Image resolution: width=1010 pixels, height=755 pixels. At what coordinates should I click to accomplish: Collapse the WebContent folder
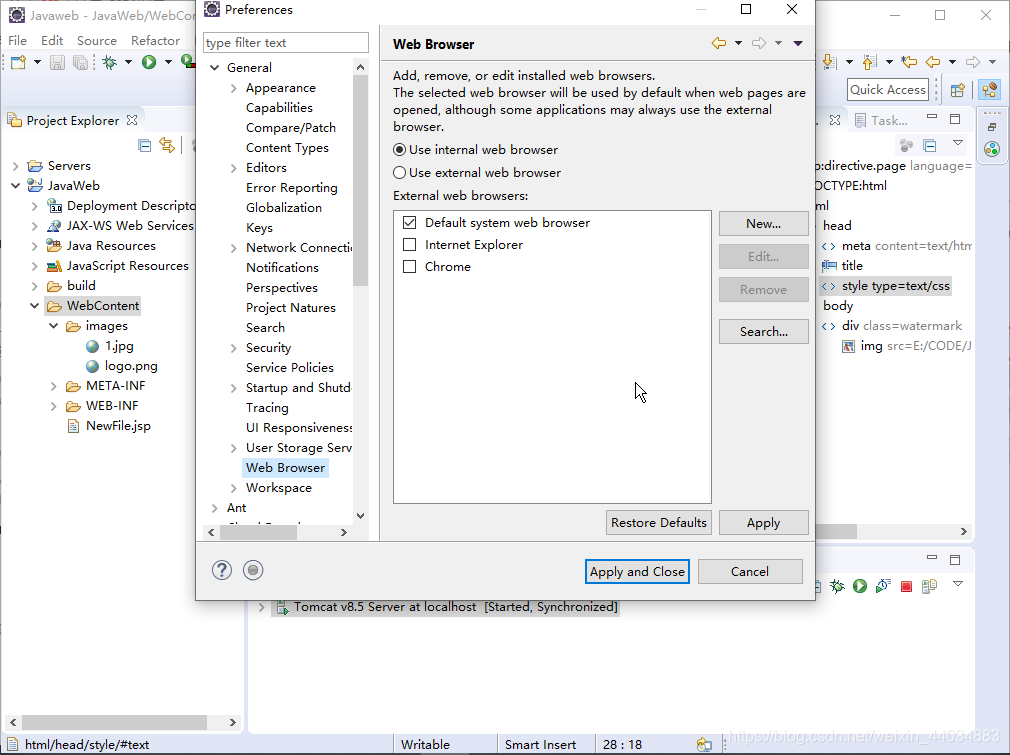coord(35,305)
